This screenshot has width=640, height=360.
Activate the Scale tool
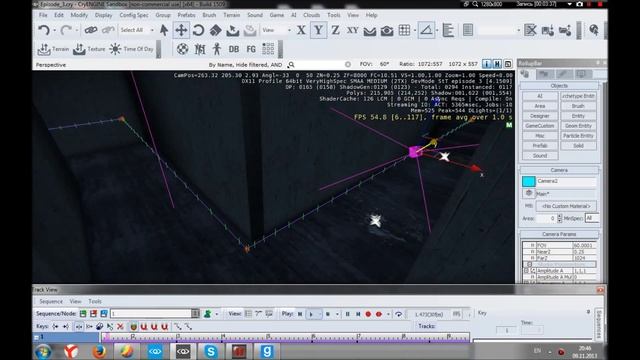click(x=216, y=30)
